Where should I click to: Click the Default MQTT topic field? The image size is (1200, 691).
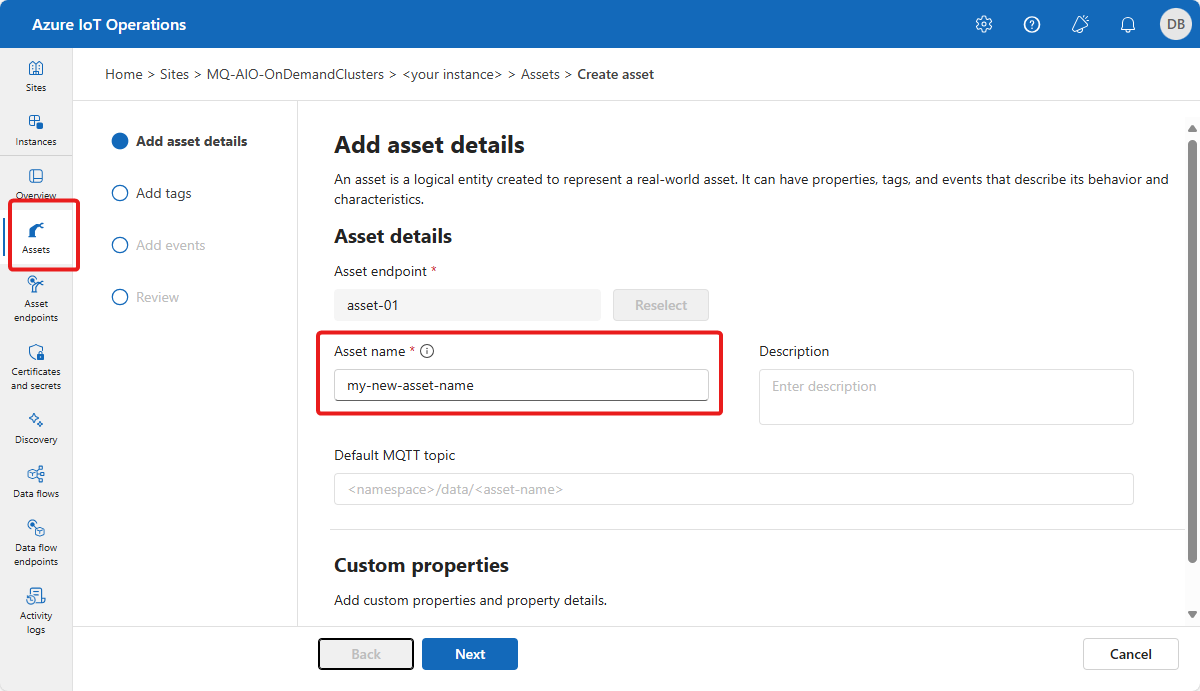point(734,489)
